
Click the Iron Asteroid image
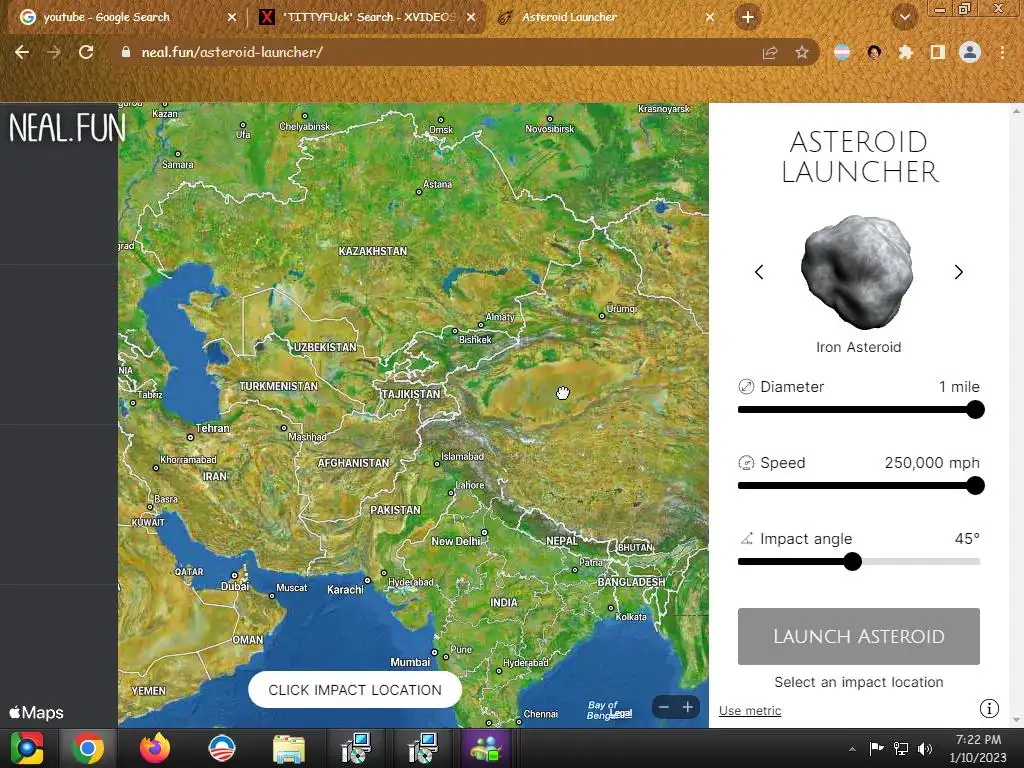(857, 272)
